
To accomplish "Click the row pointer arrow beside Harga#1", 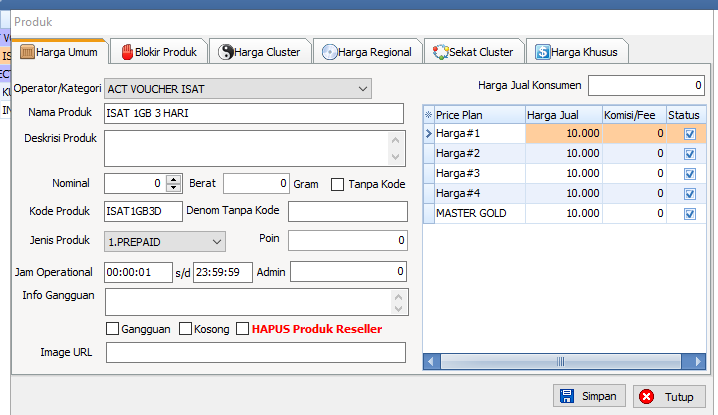I will [x=429, y=134].
